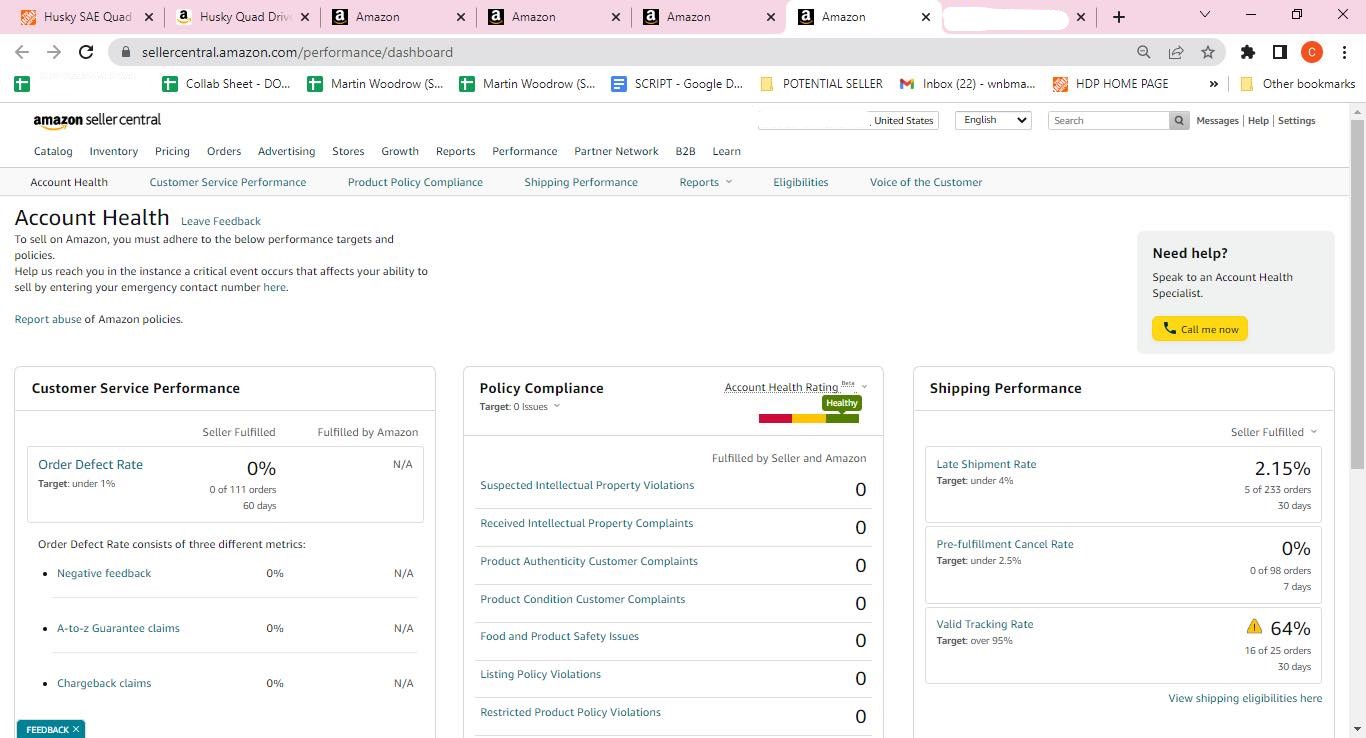Click the first green Sheets bookmark icon

click(x=21, y=84)
